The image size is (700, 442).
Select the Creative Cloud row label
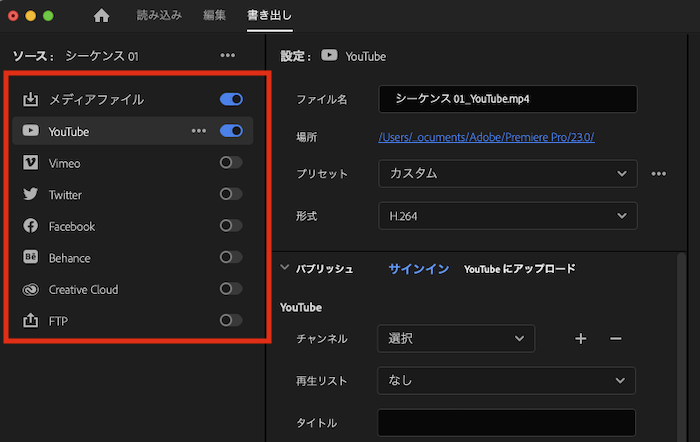(x=83, y=290)
